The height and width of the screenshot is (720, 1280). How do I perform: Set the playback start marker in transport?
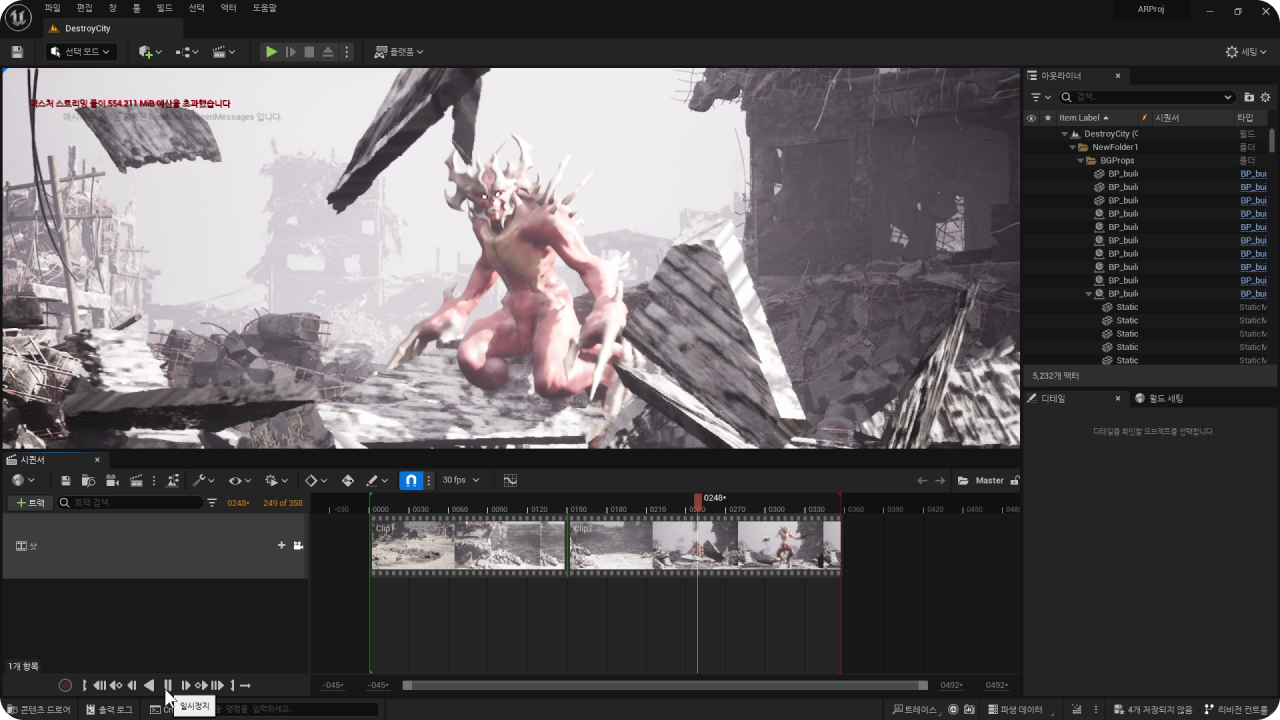click(x=84, y=685)
